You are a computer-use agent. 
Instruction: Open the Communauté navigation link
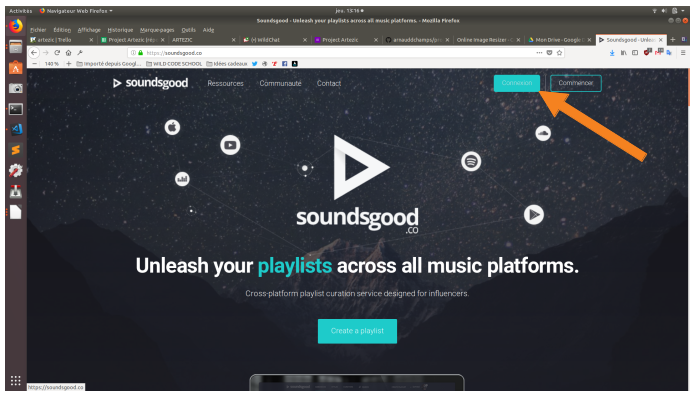(x=280, y=83)
